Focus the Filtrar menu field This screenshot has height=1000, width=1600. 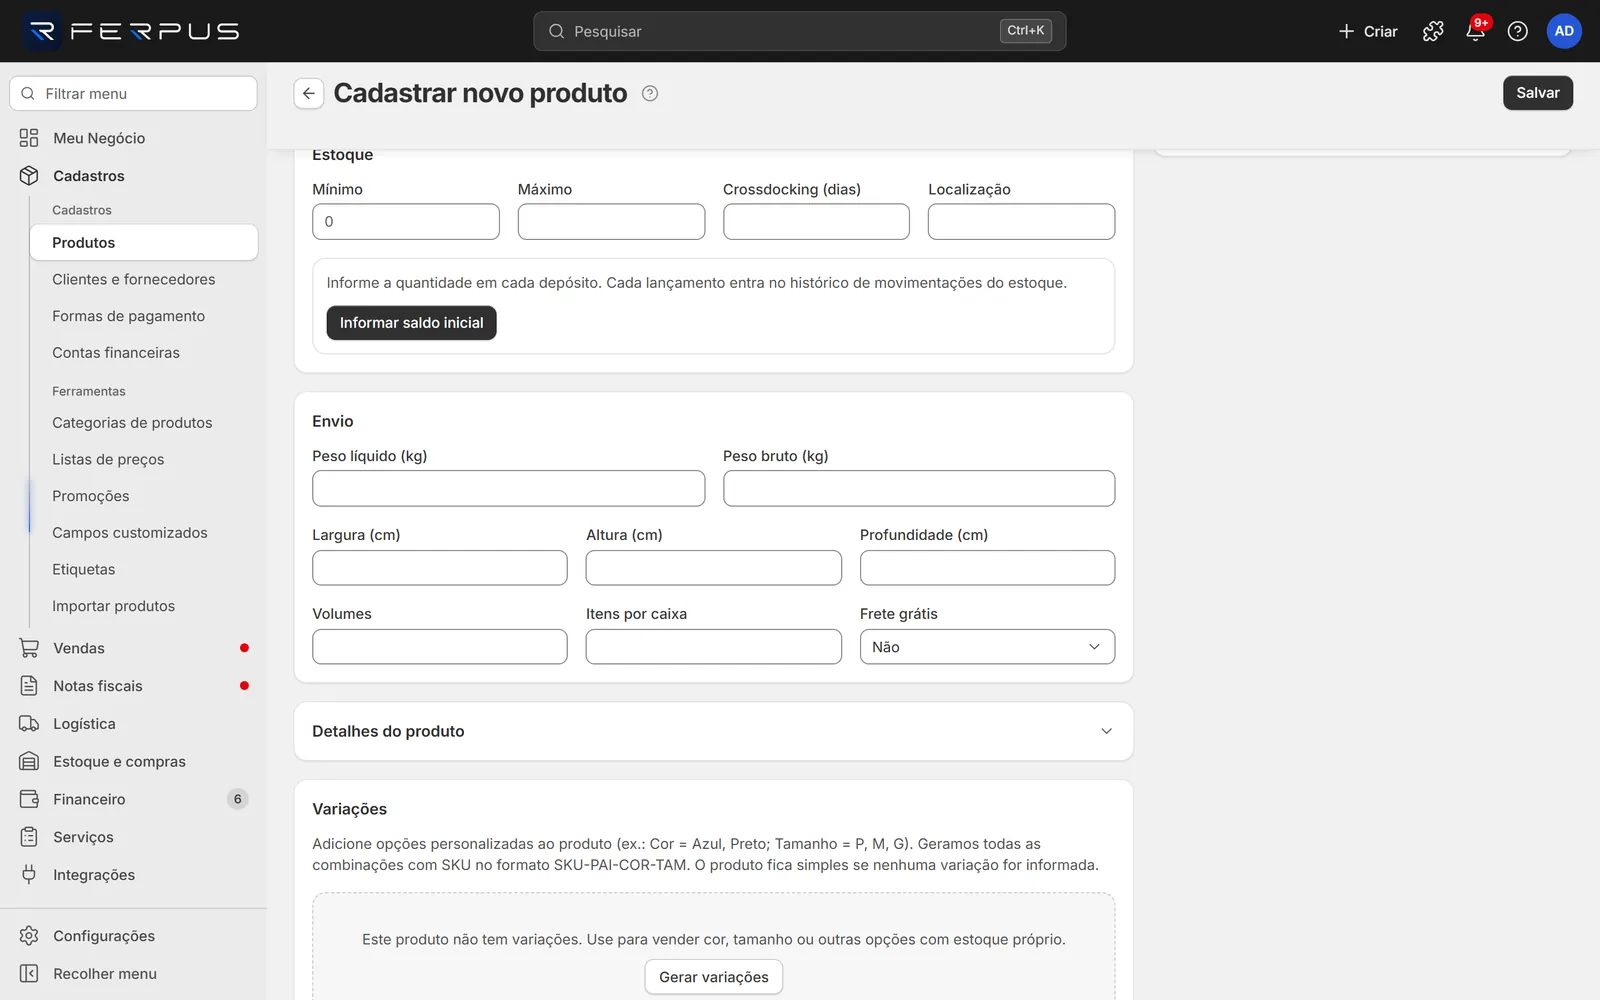point(133,94)
